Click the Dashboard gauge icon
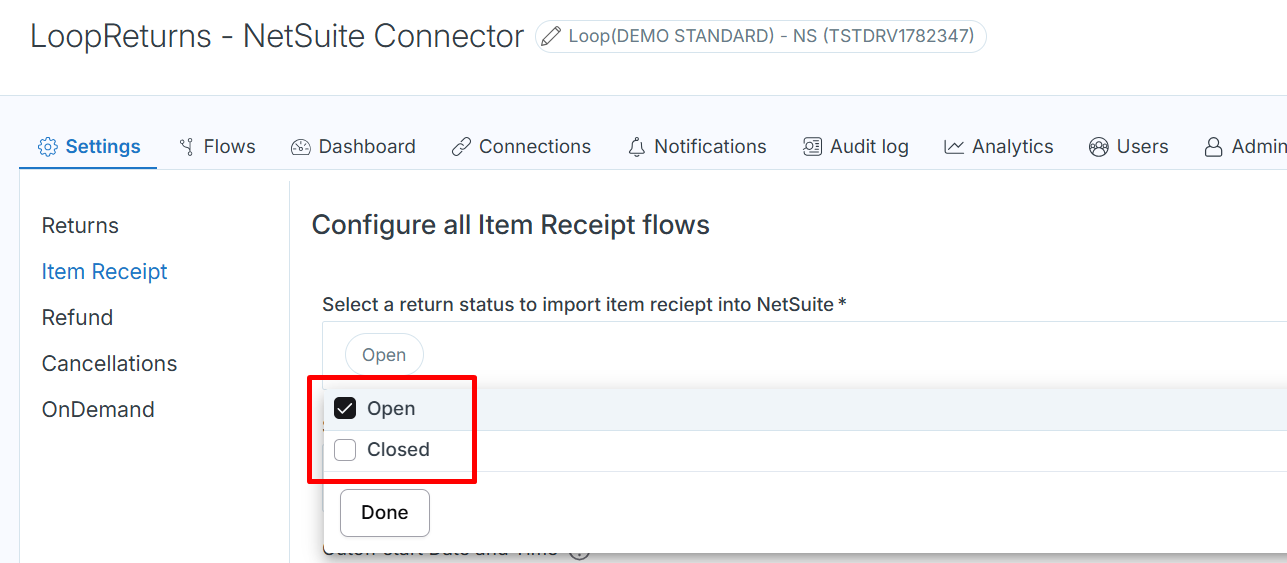The height and width of the screenshot is (563, 1287). pyautogui.click(x=301, y=147)
